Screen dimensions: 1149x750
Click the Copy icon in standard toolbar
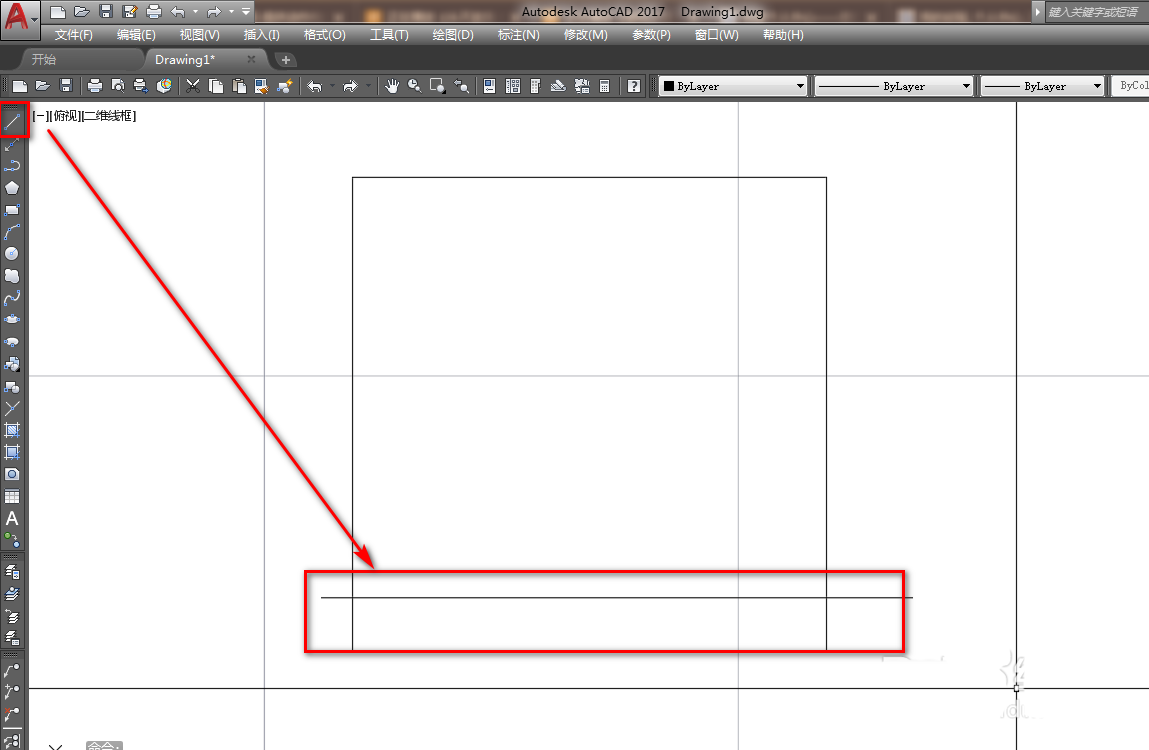coord(216,87)
